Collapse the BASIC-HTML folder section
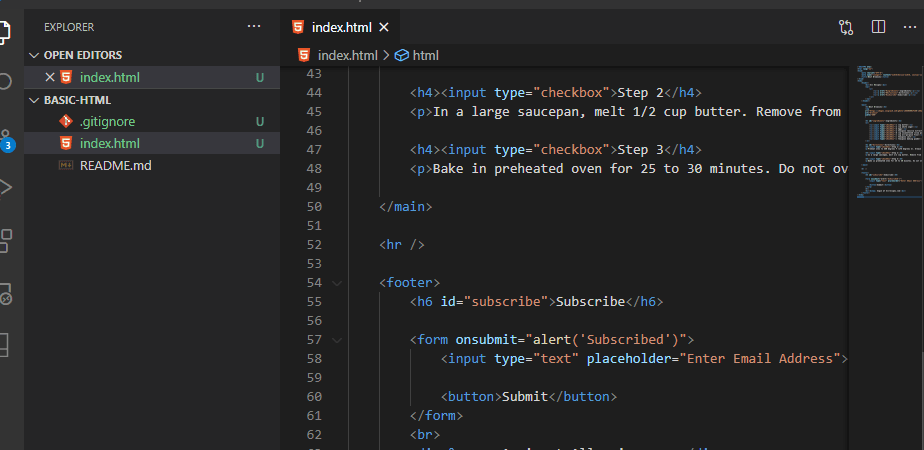The width and height of the screenshot is (924, 450). pos(34,100)
